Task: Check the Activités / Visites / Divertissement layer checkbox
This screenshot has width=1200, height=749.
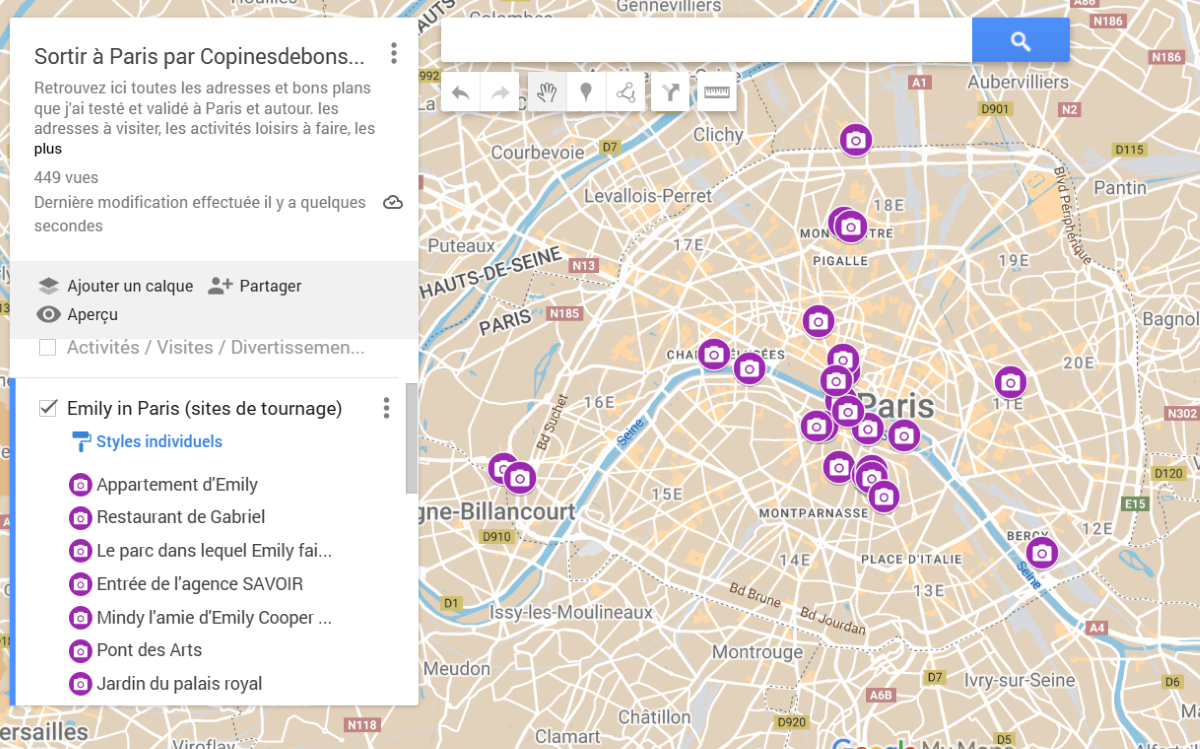Action: pos(47,348)
